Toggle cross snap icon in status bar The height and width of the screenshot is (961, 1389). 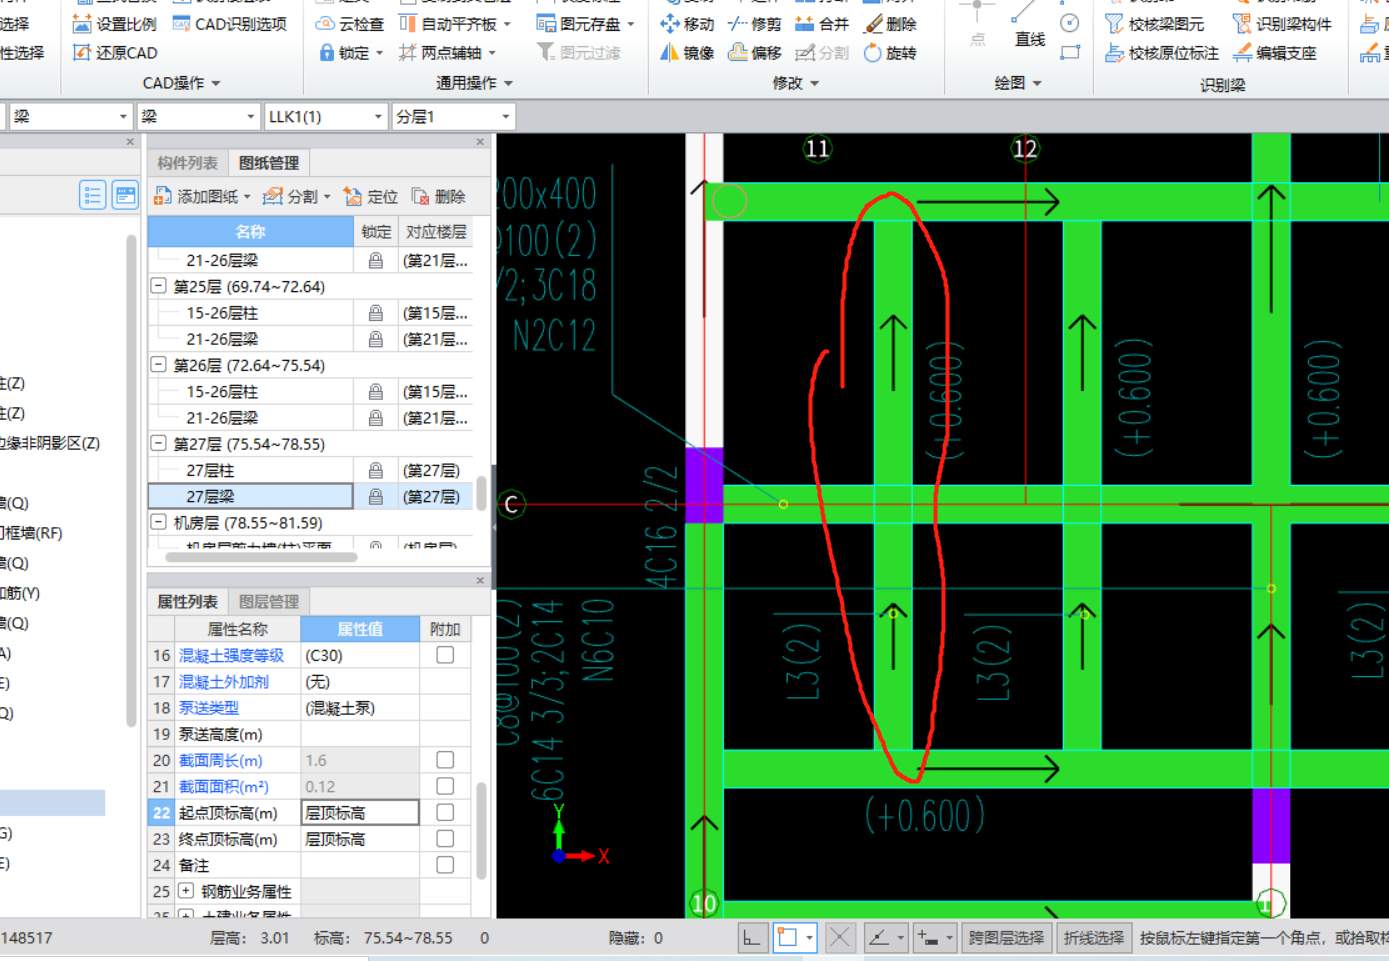click(x=839, y=938)
